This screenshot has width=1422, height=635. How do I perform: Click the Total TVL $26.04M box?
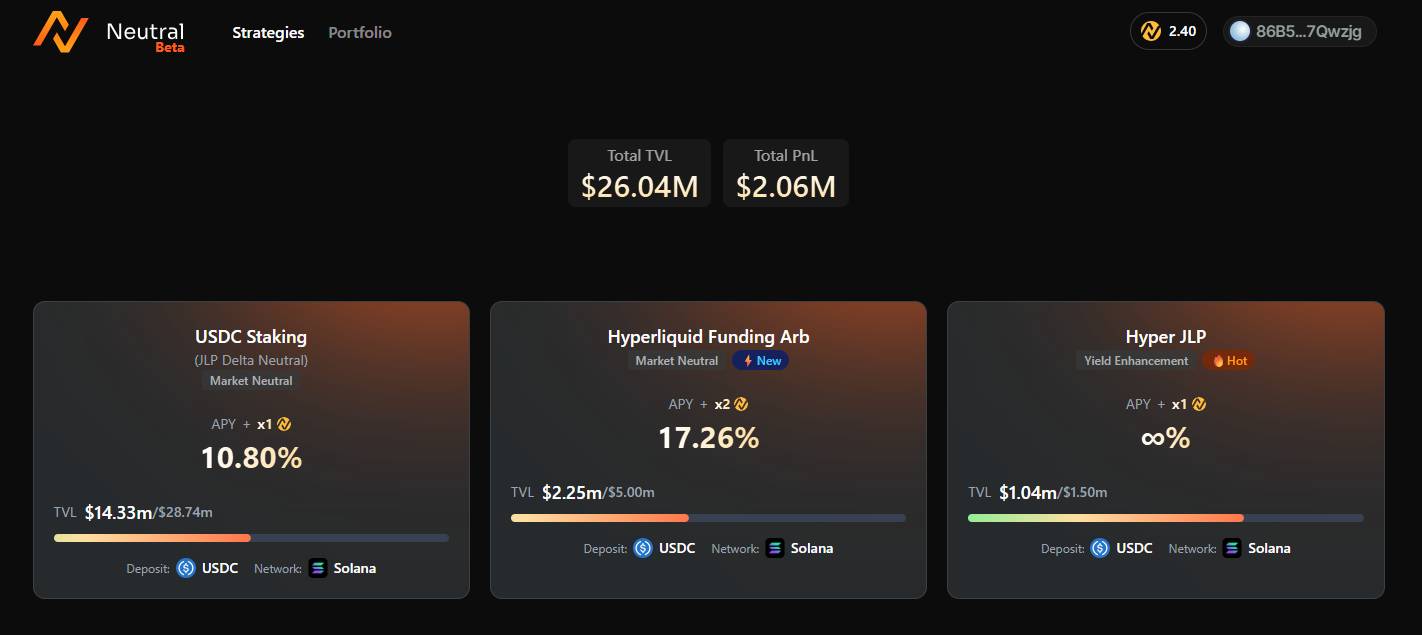point(639,173)
